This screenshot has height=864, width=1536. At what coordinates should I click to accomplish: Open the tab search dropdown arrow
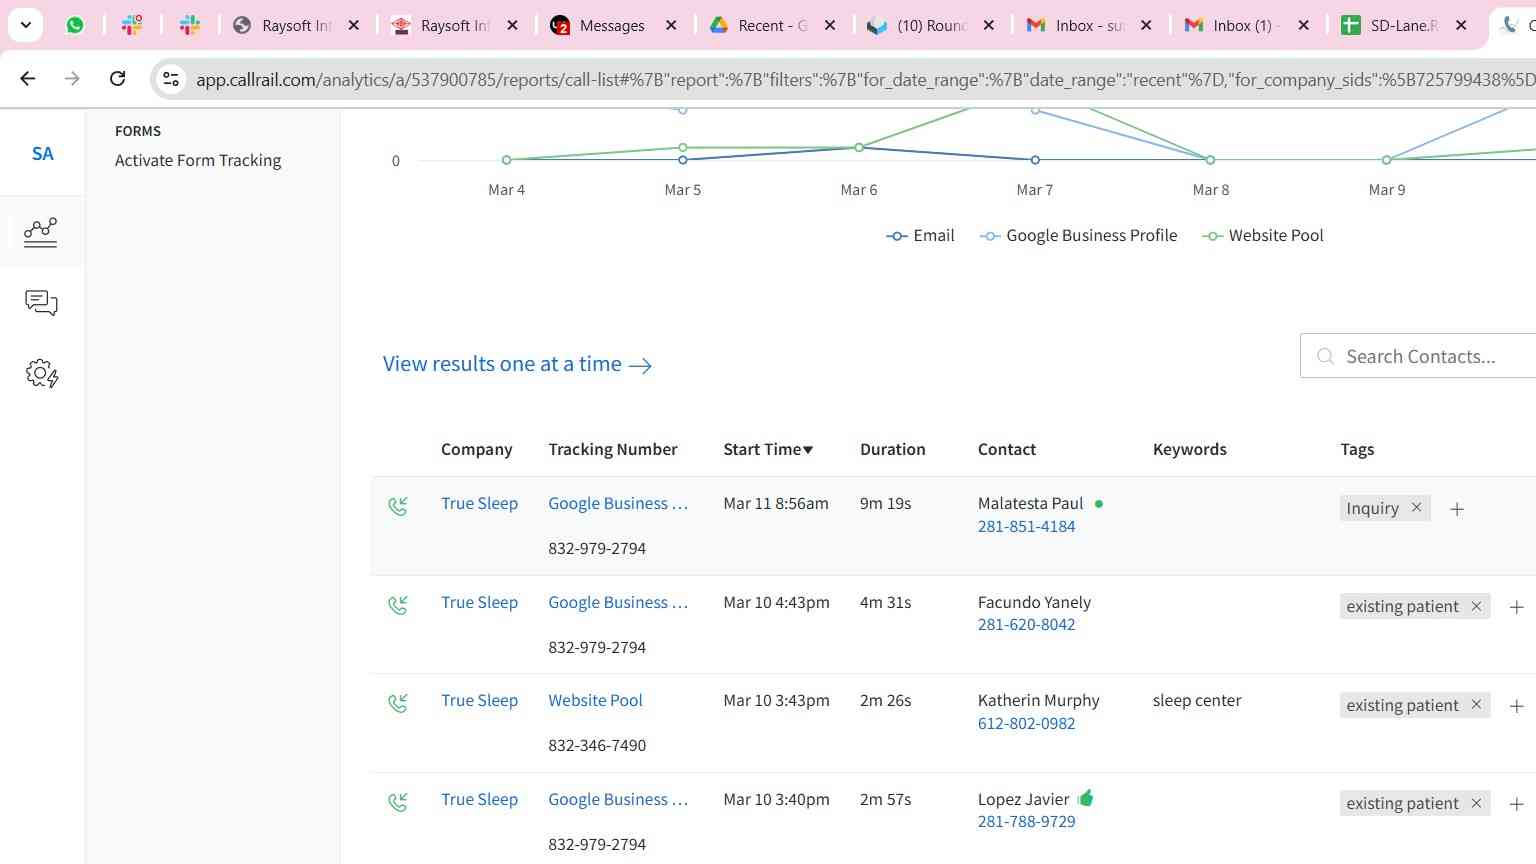click(25, 25)
